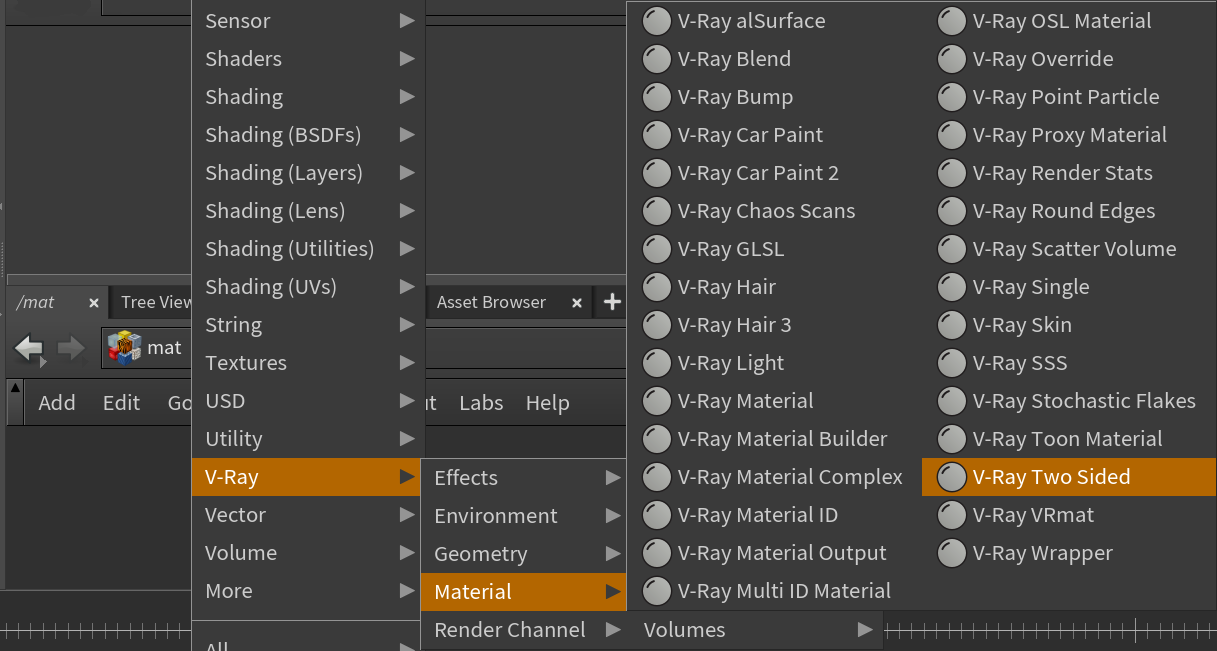This screenshot has width=1217, height=651.
Task: Expand the Shading (Lens) submenu arrow
Action: point(407,211)
